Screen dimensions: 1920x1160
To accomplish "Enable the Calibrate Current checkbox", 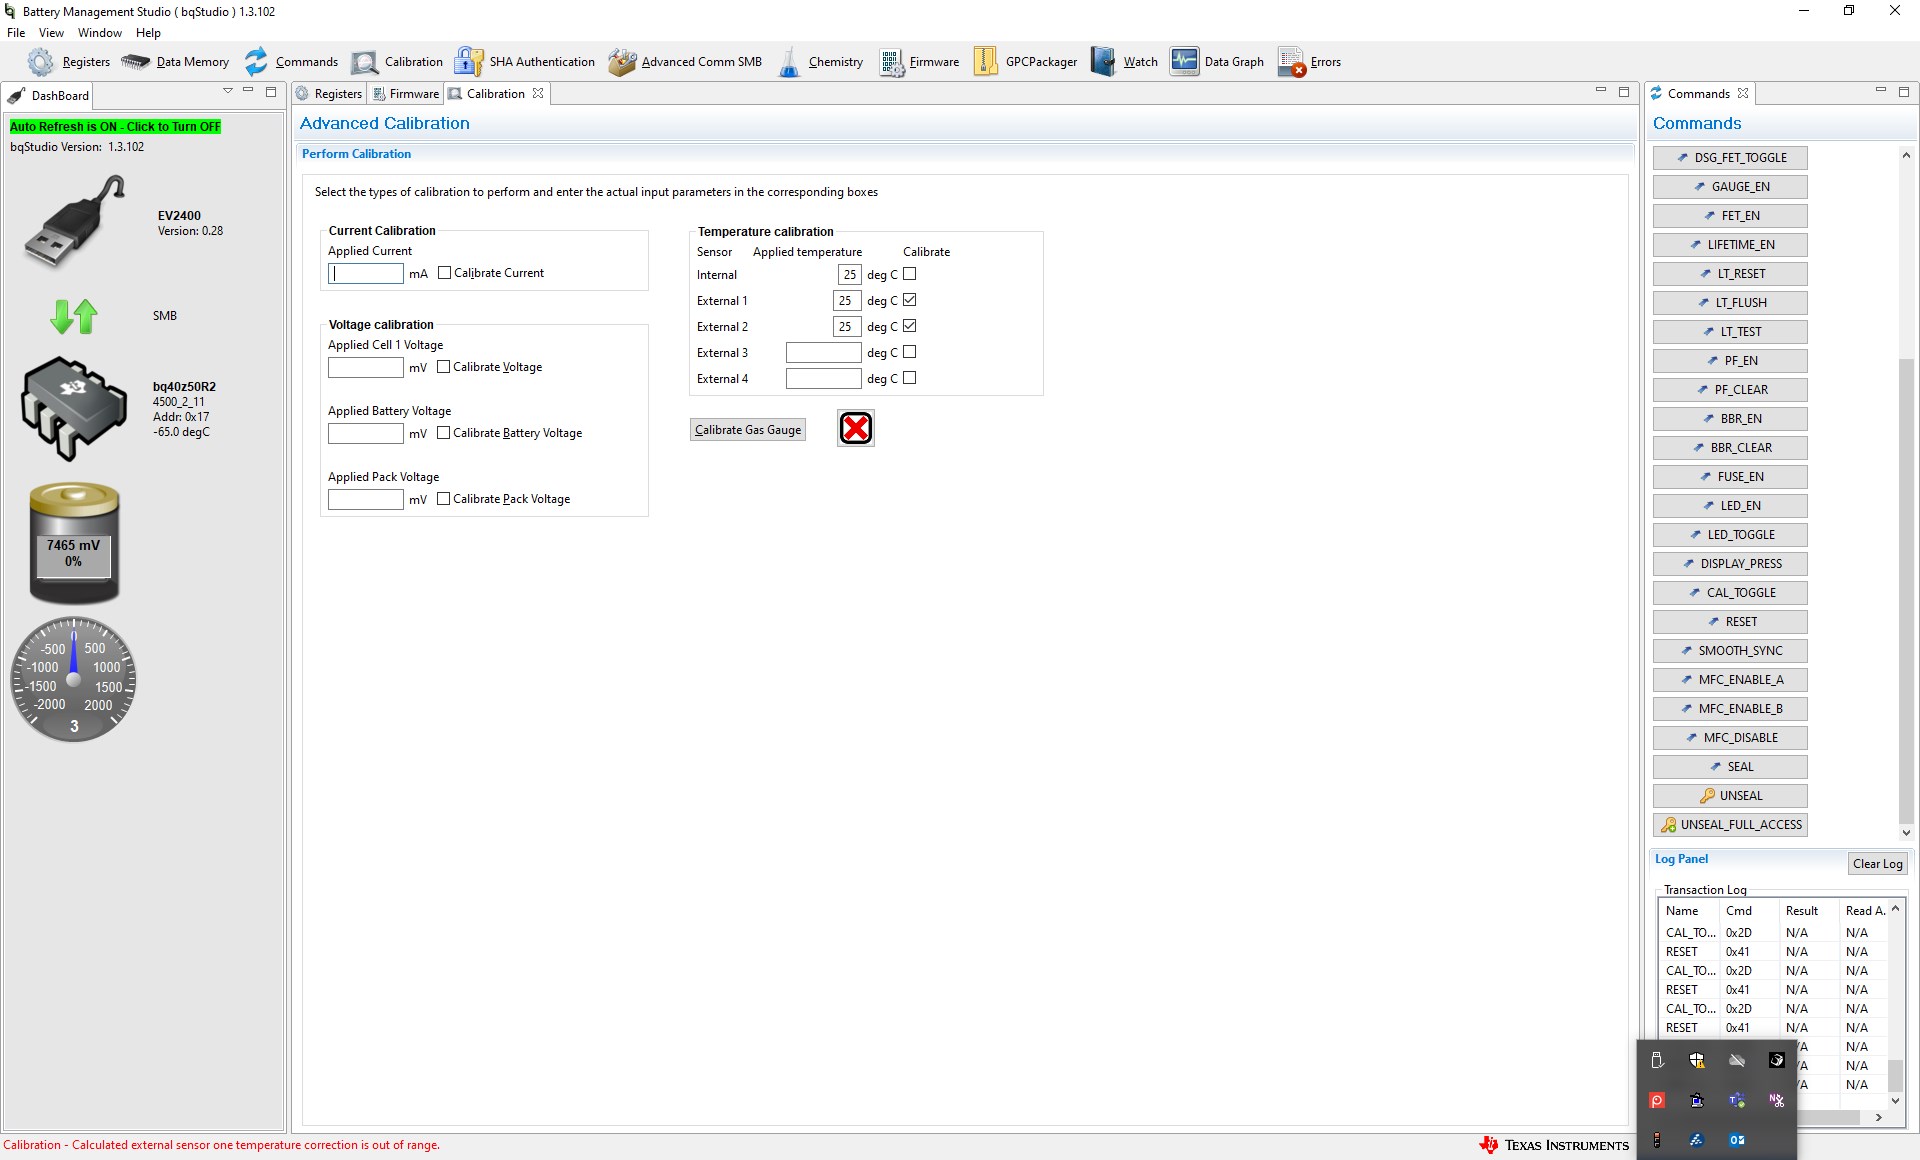I will [445, 273].
